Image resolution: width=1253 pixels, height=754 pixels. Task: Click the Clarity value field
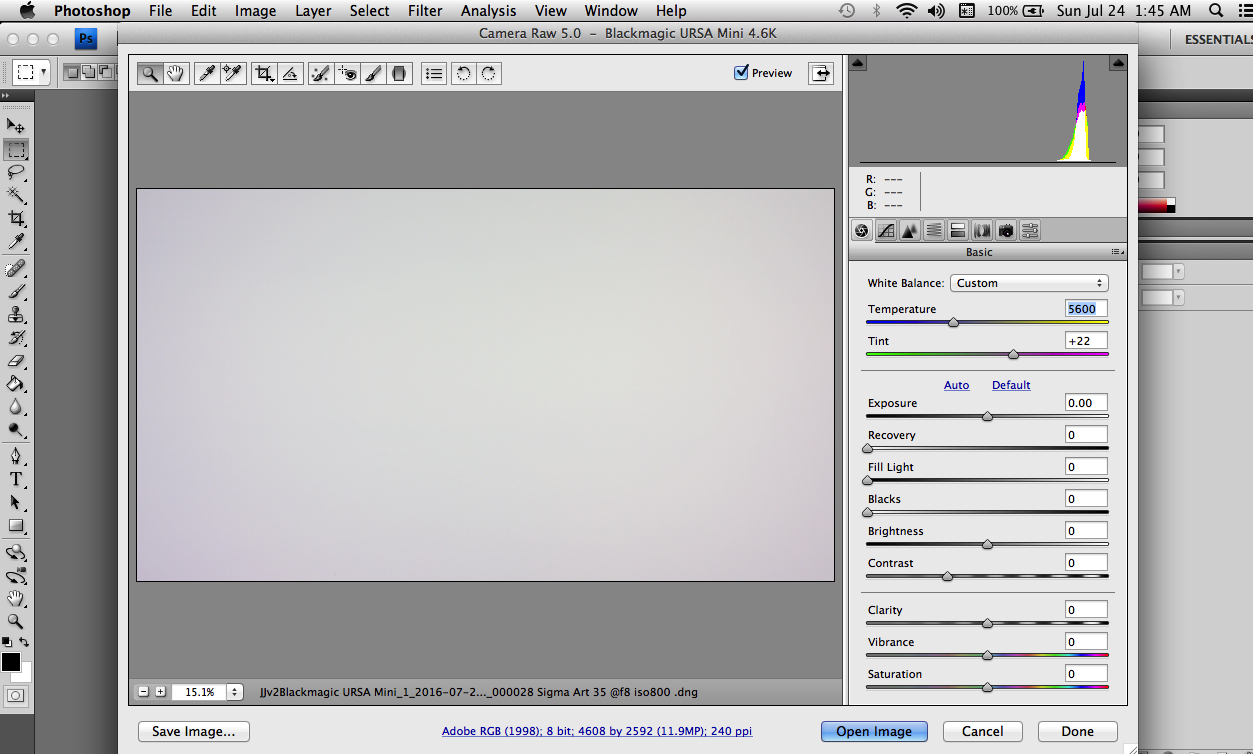1086,610
